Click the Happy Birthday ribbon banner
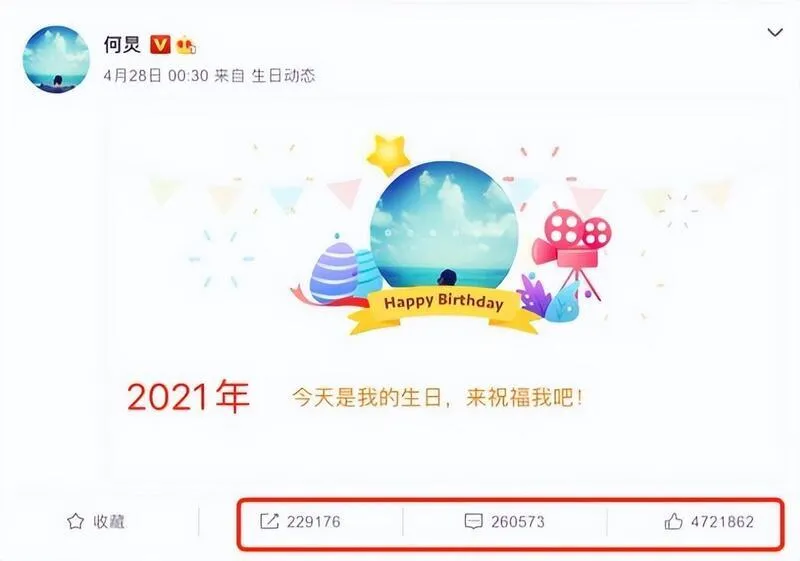 coord(443,308)
